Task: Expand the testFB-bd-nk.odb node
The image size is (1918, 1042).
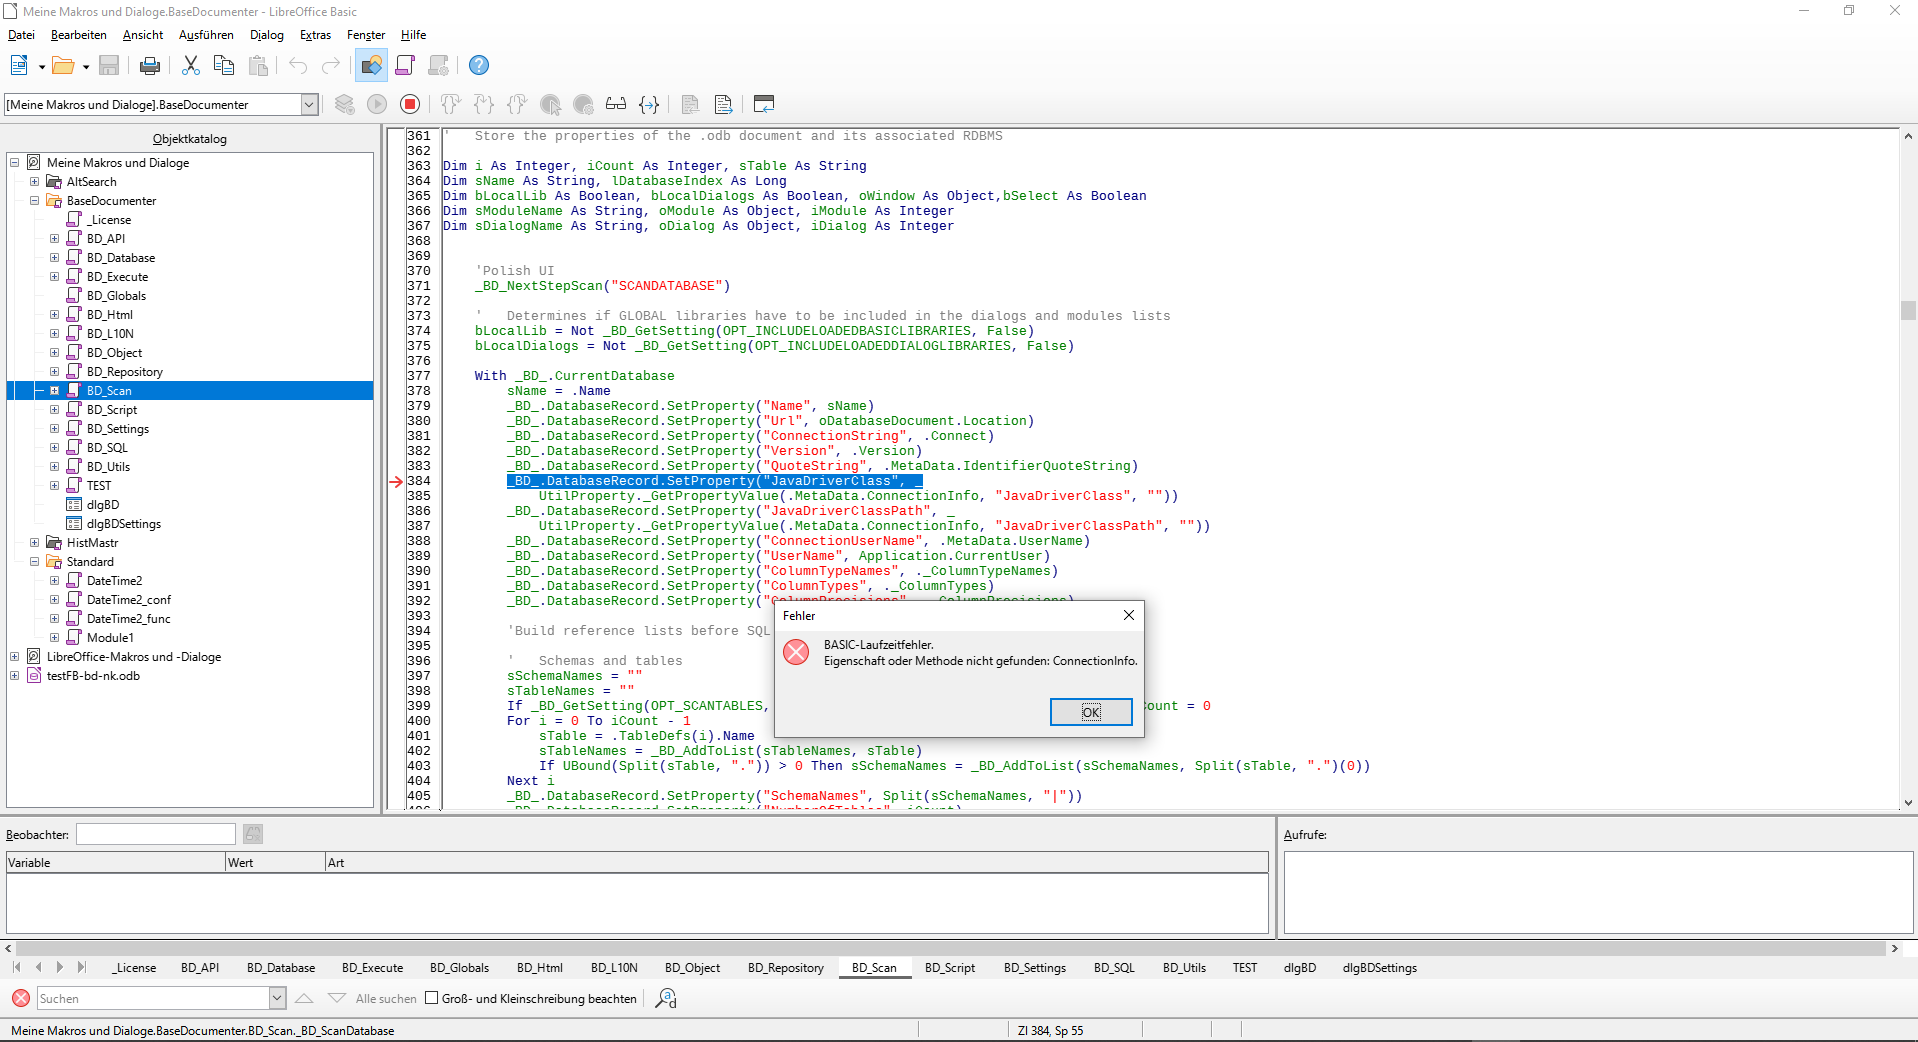Action: click(x=15, y=675)
